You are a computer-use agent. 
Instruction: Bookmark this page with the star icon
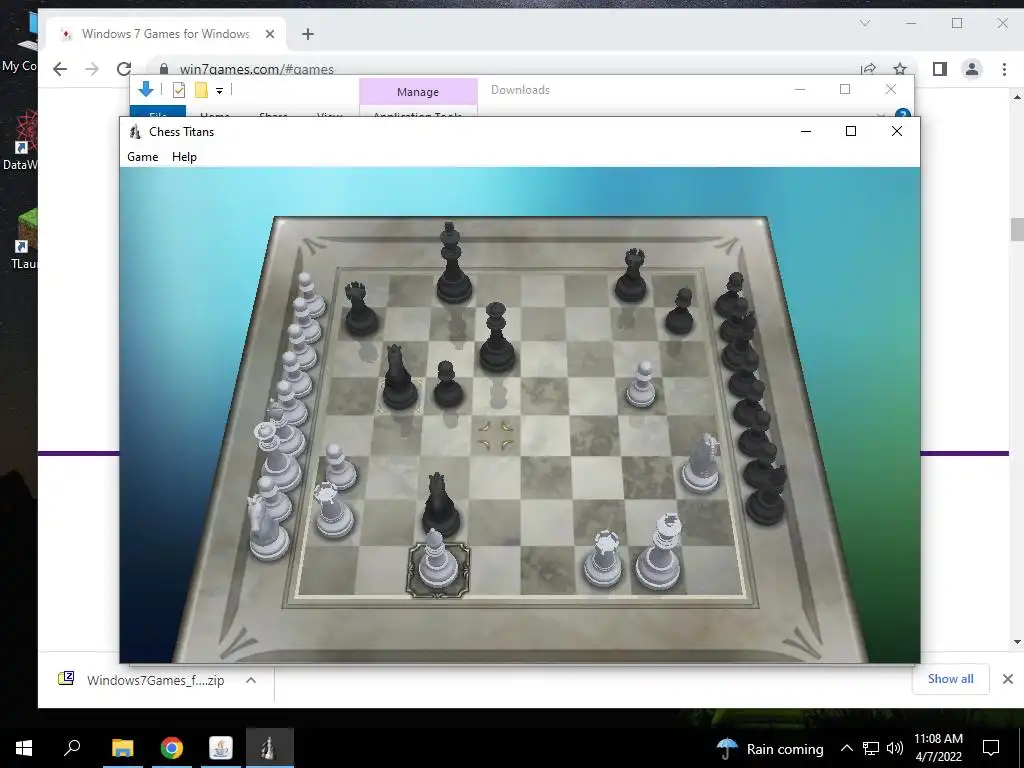[x=900, y=69]
